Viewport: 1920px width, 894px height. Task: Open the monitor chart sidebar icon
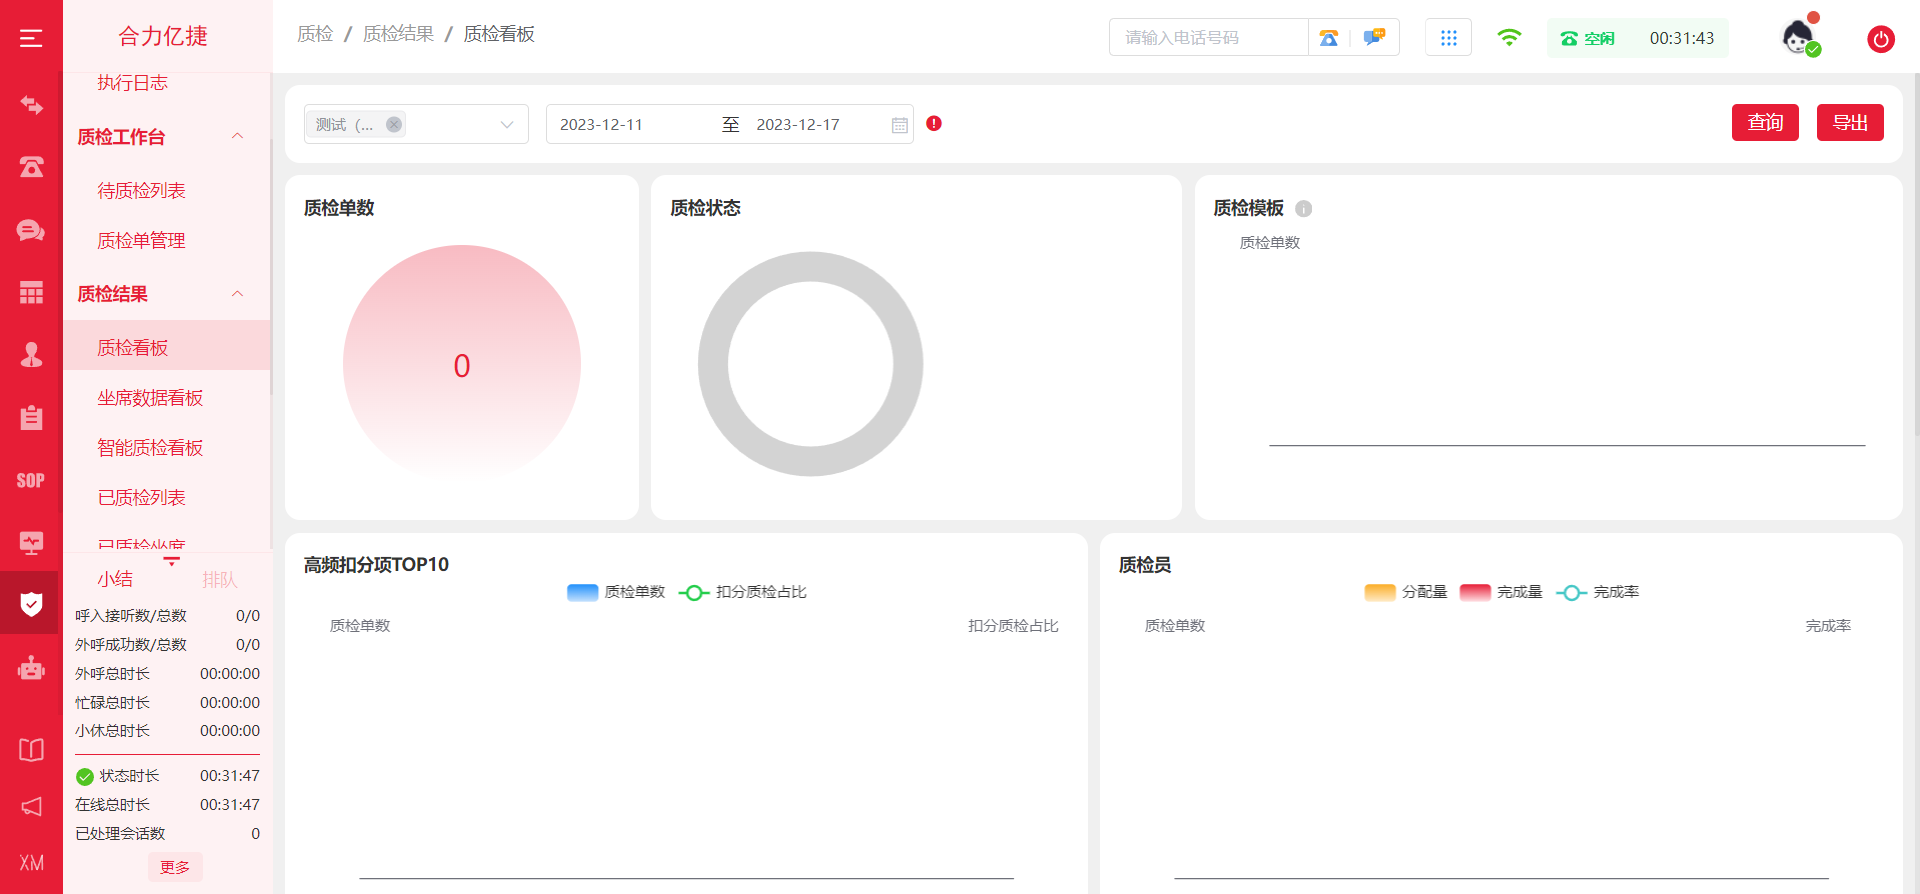pyautogui.click(x=31, y=542)
